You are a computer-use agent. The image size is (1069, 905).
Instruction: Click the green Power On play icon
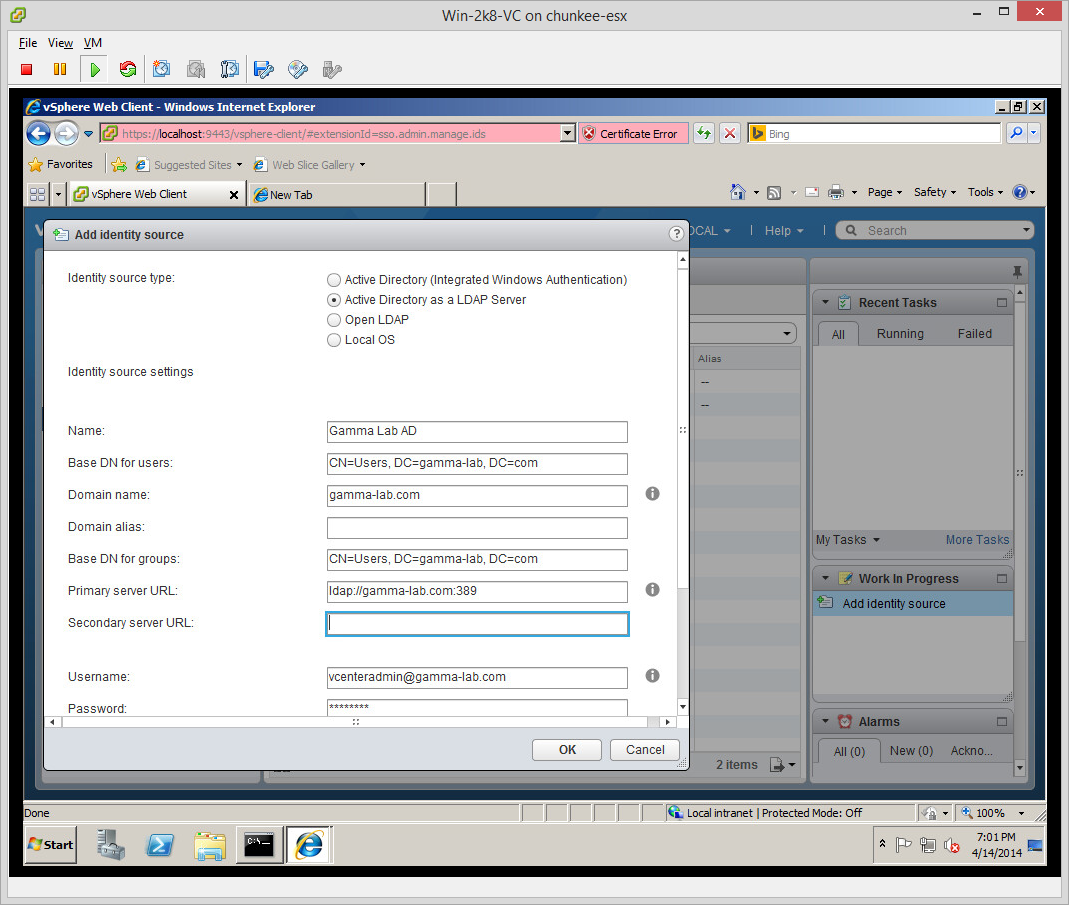(94, 69)
